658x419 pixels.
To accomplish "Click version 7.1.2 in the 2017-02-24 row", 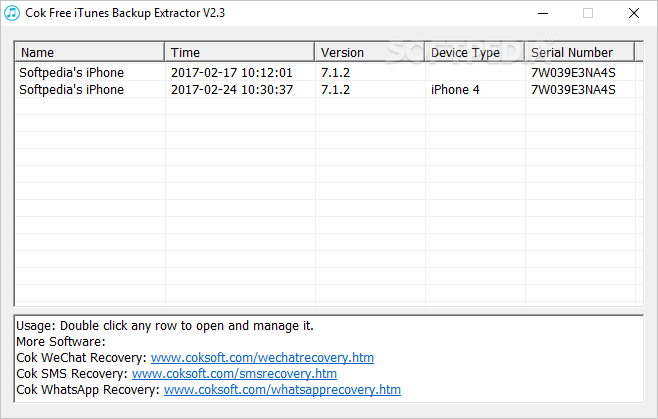I will click(335, 90).
